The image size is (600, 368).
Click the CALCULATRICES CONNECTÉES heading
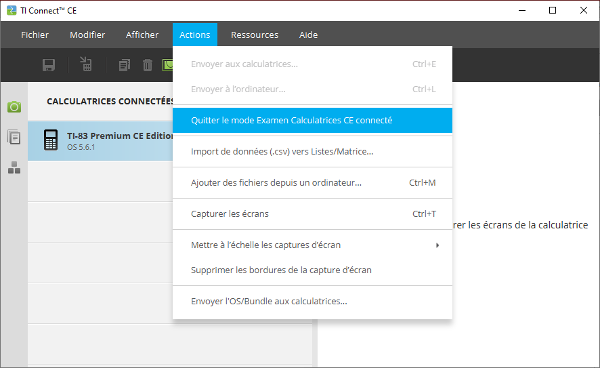click(x=110, y=101)
